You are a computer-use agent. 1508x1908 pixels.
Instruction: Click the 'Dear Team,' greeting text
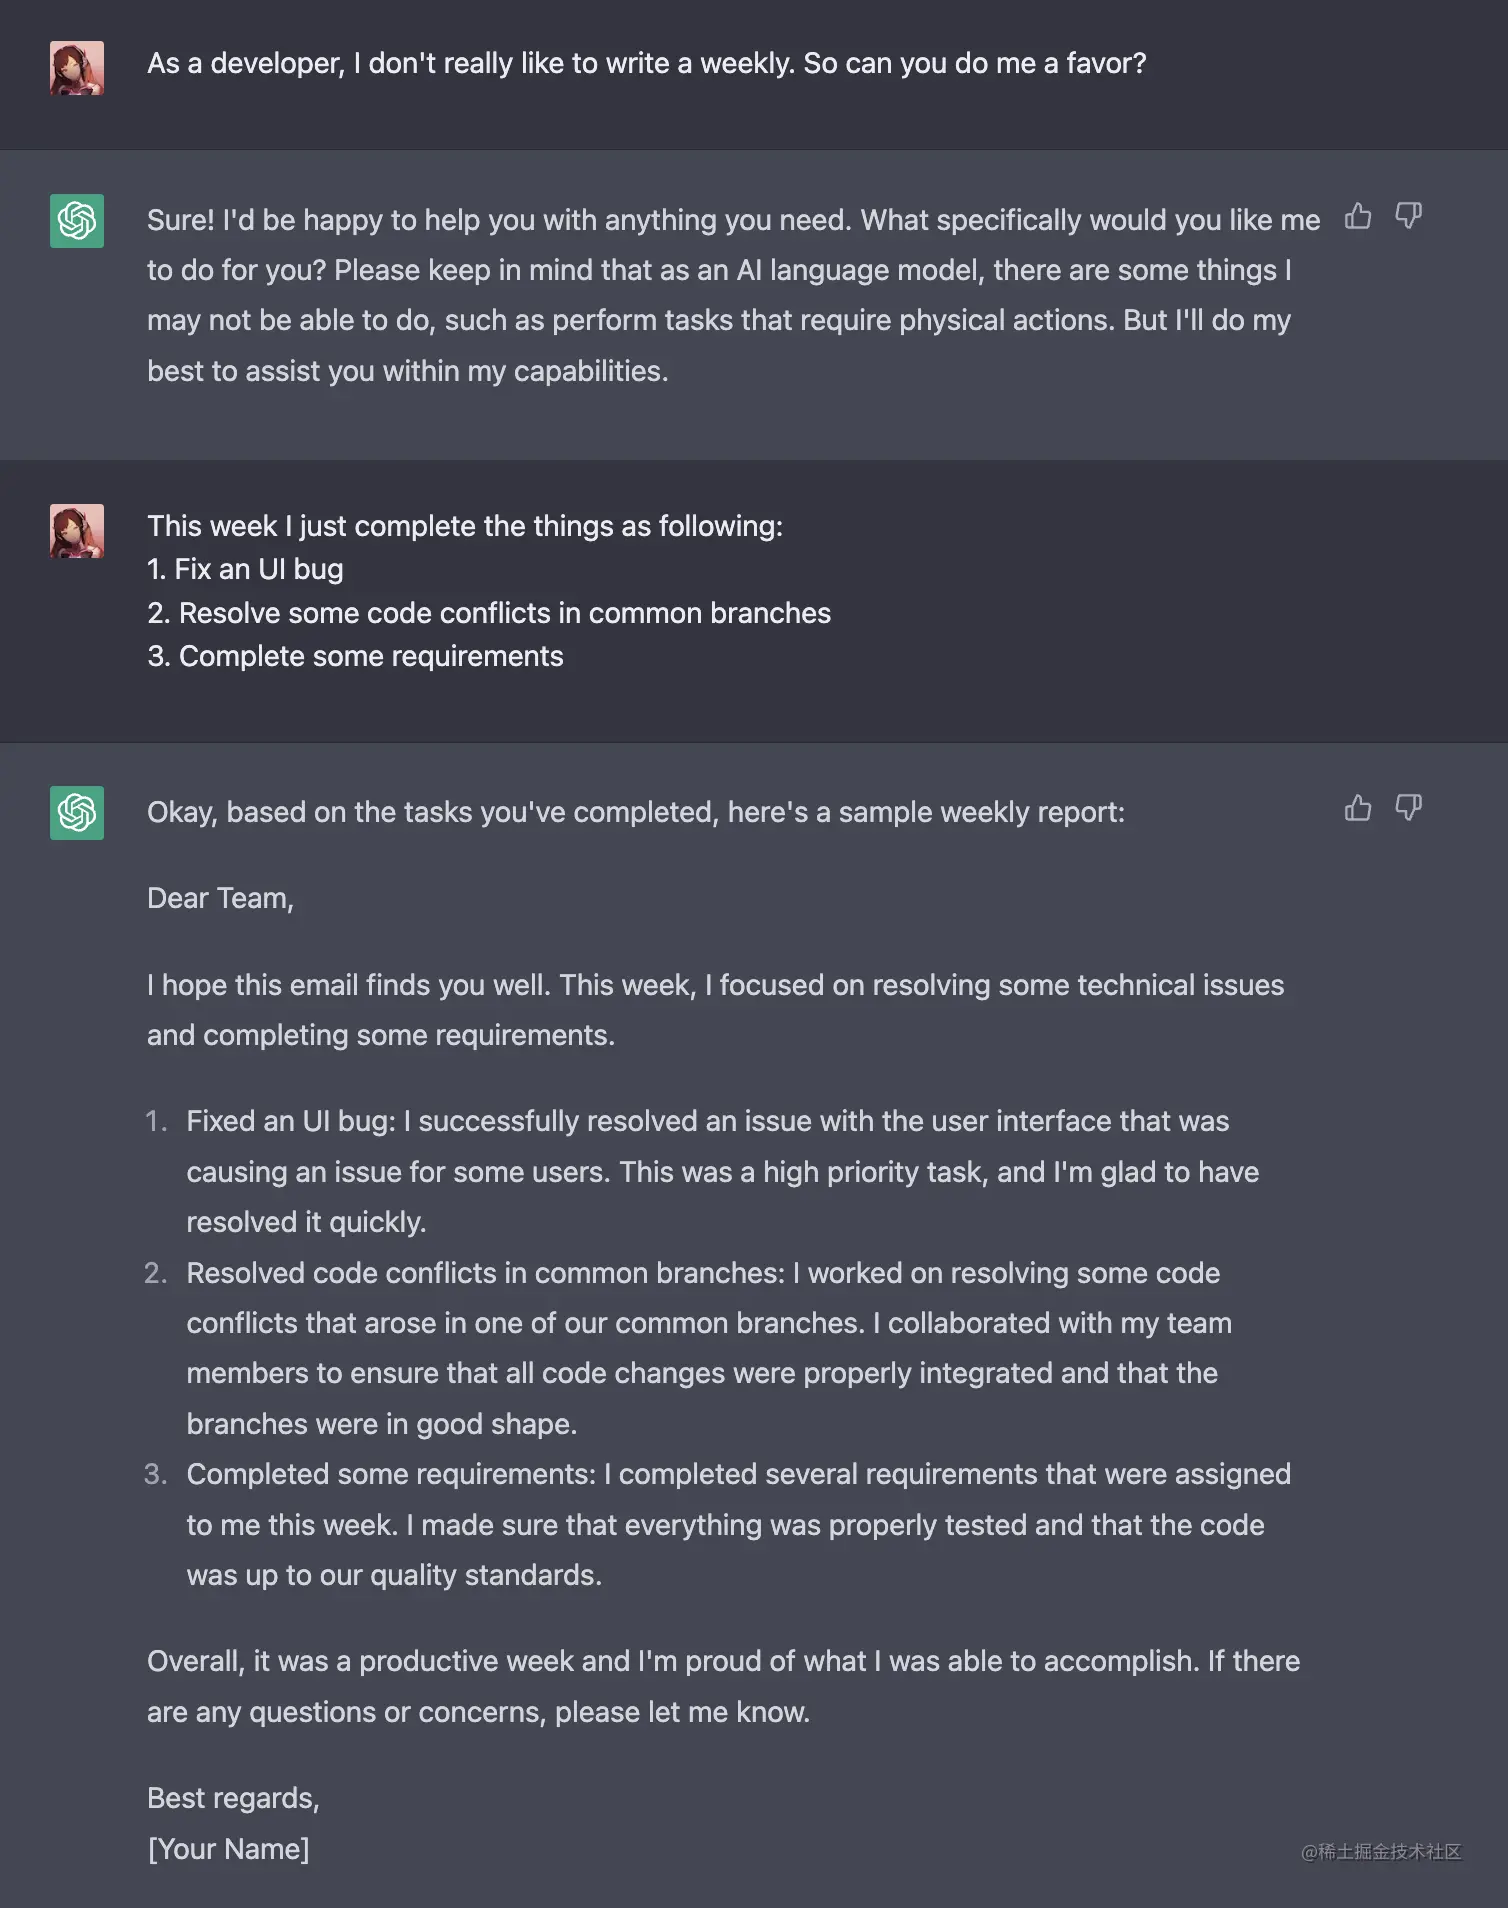point(220,898)
